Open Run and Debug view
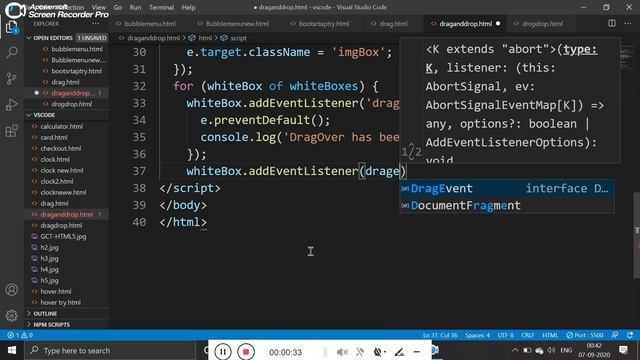 (12, 104)
